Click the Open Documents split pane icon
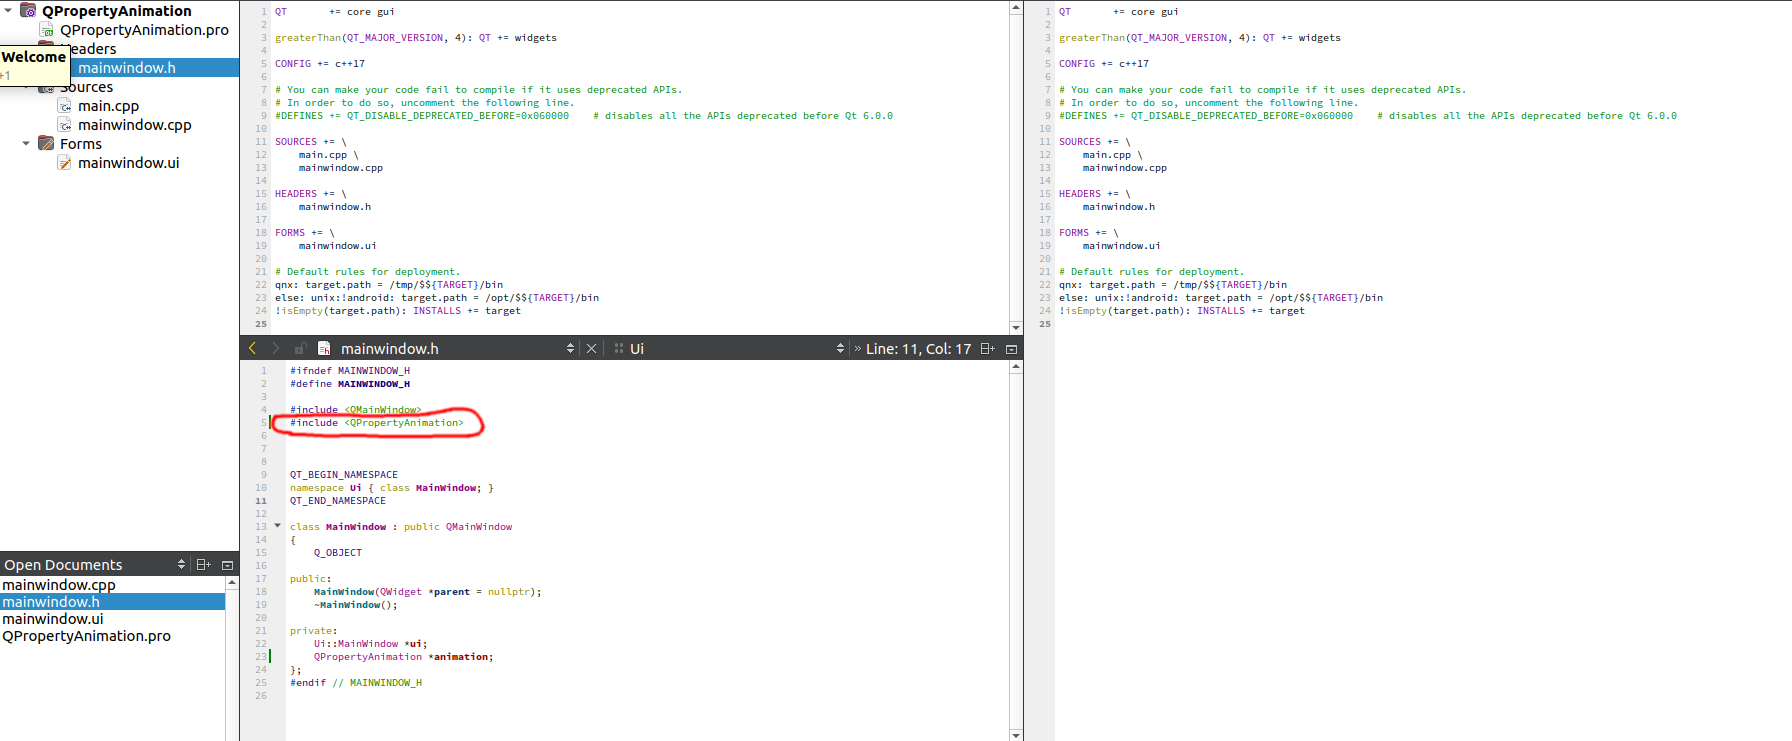The height and width of the screenshot is (741, 1792). pos(203,565)
